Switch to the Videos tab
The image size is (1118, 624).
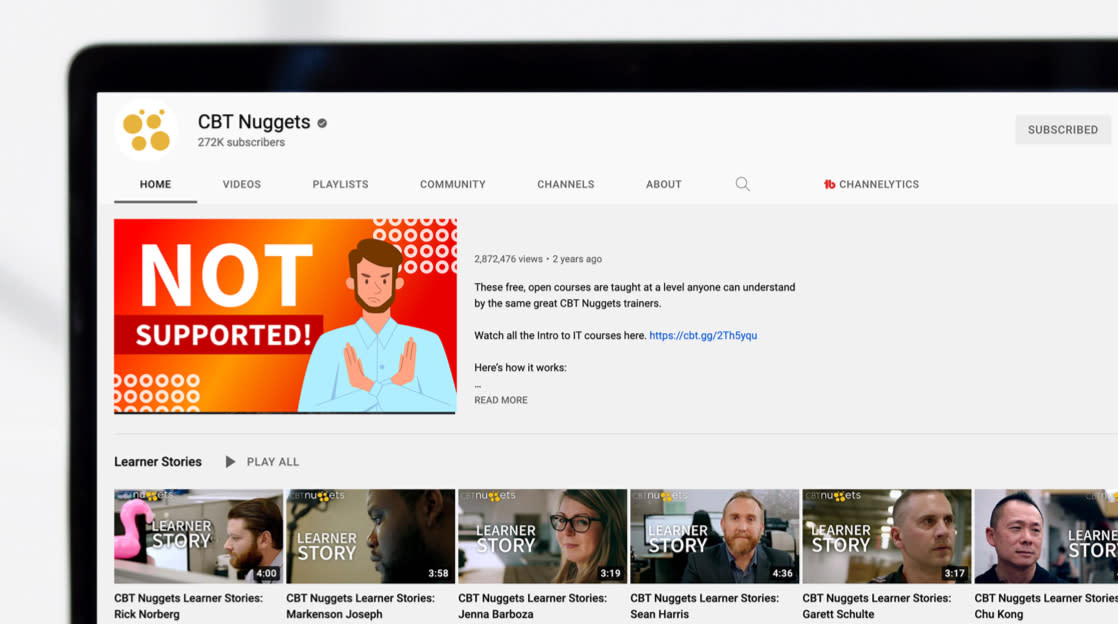(242, 184)
